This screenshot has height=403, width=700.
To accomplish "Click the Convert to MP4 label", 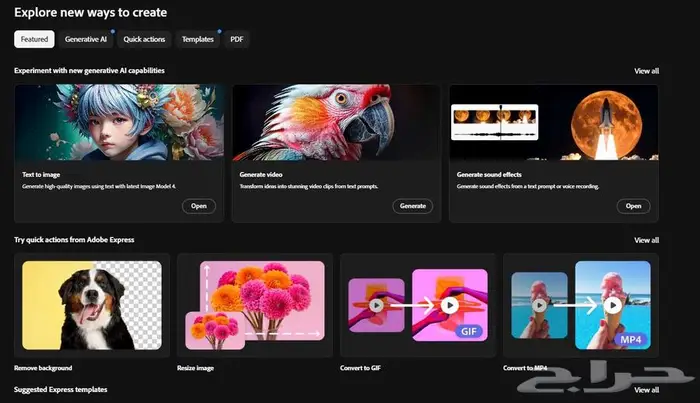I will click(x=525, y=368).
